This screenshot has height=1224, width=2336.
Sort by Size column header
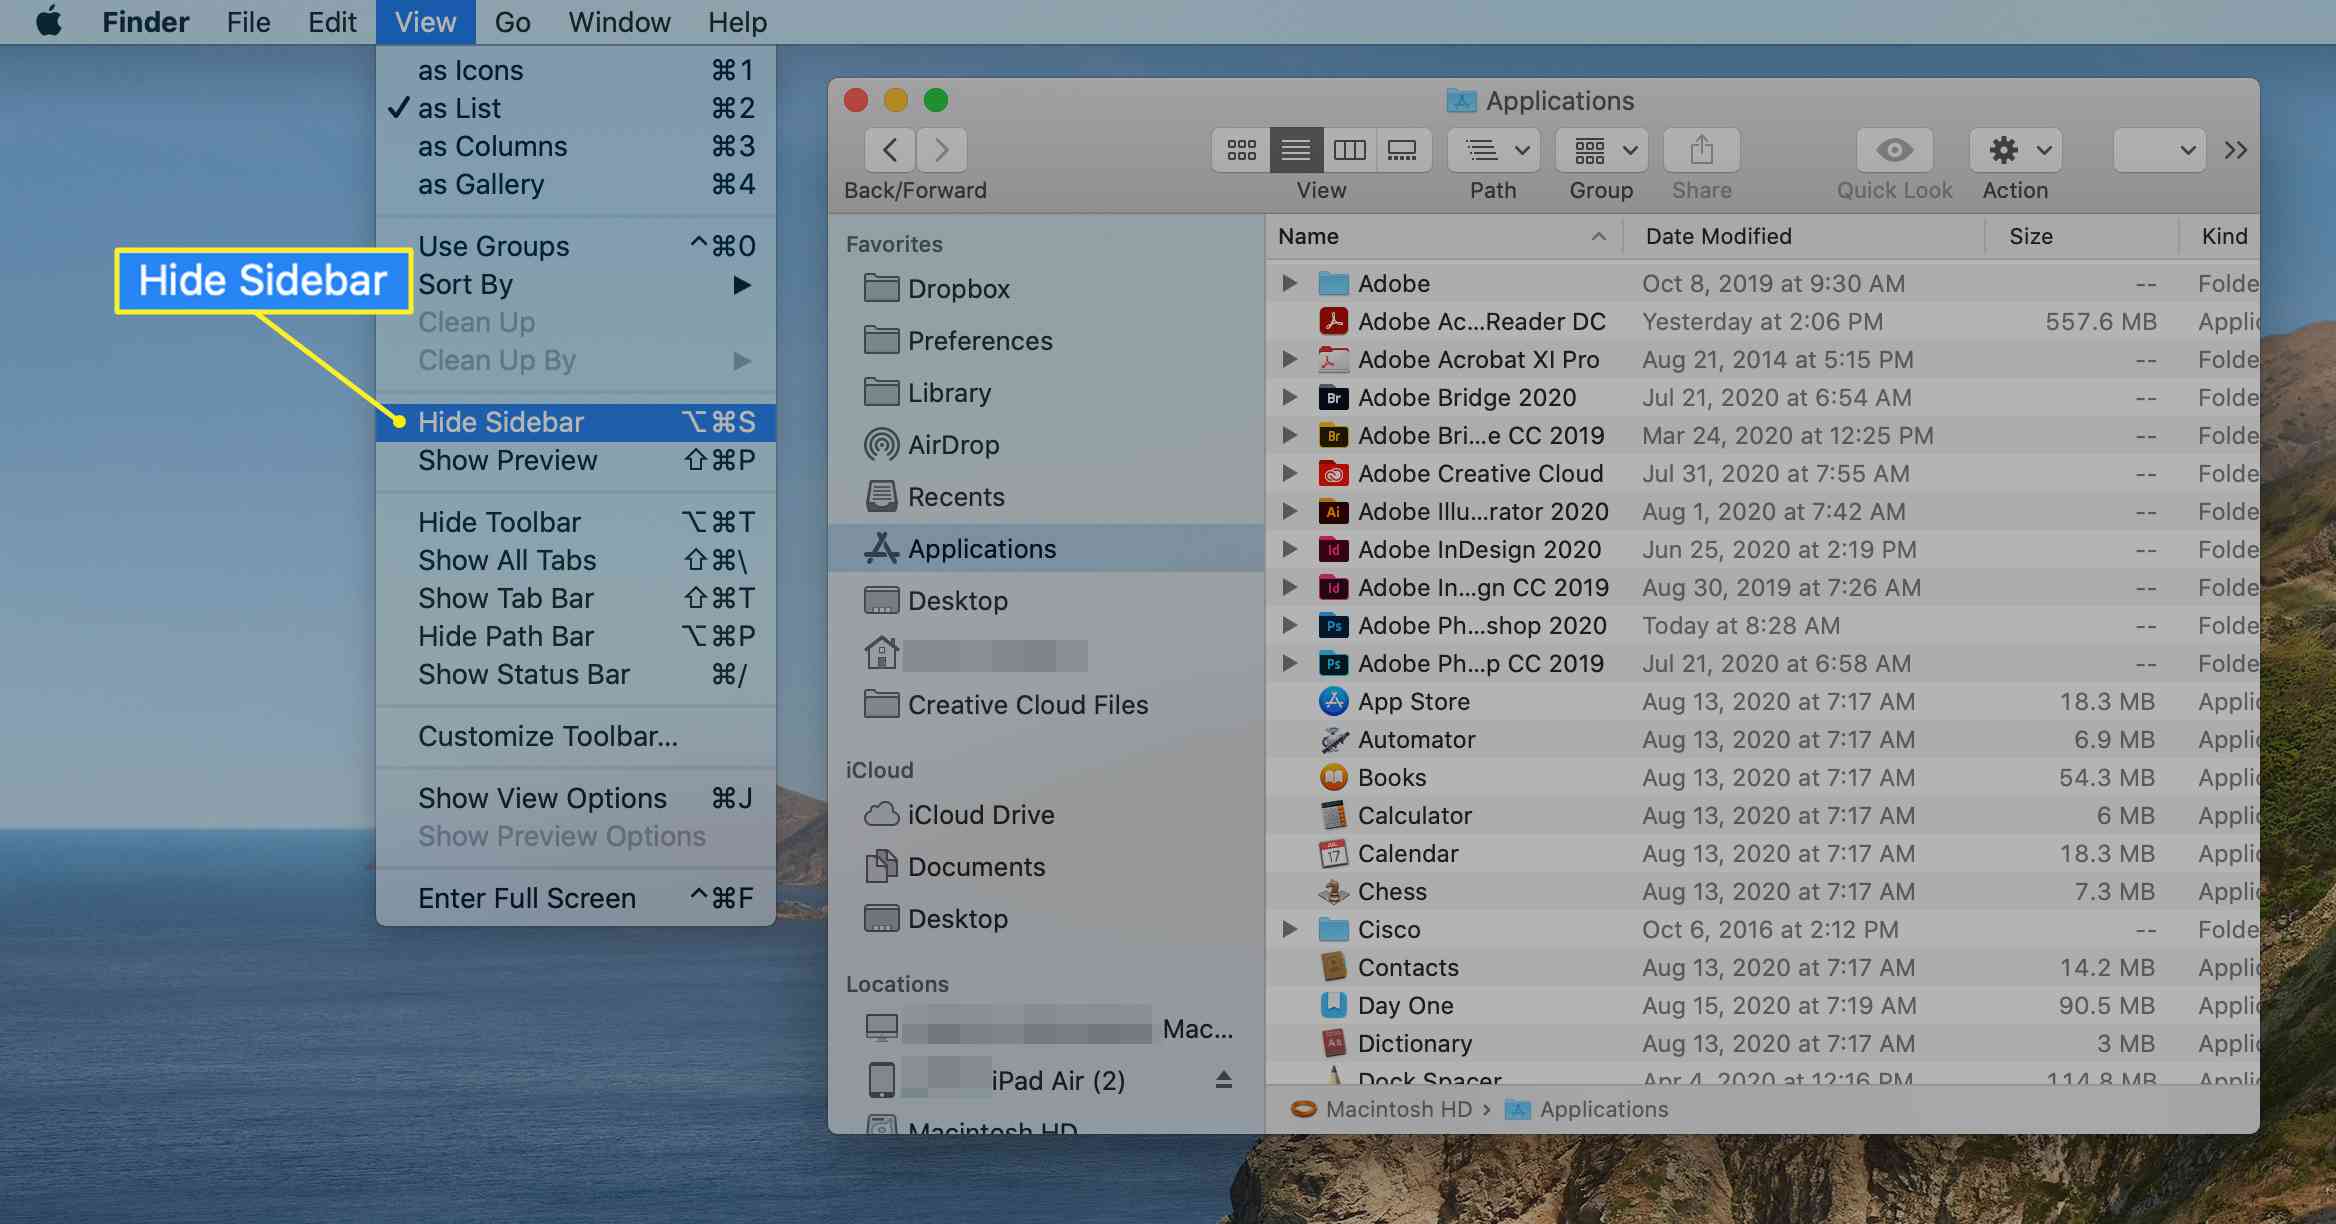coord(2082,236)
